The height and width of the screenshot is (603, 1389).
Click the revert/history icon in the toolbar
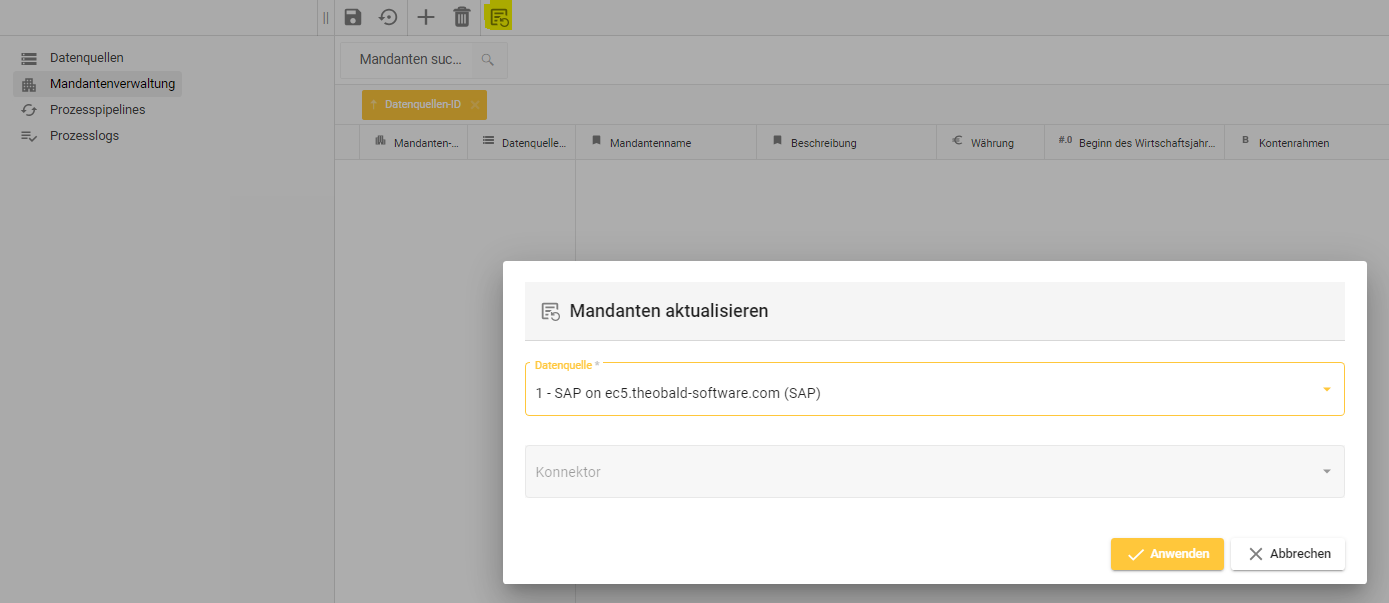388,17
